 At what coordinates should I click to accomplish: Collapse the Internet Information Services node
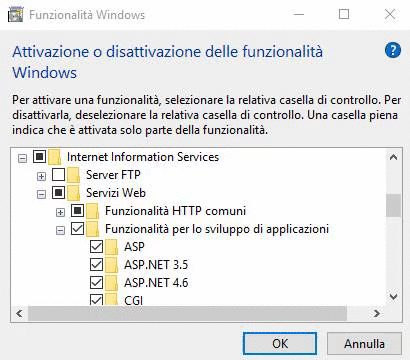tap(22, 158)
